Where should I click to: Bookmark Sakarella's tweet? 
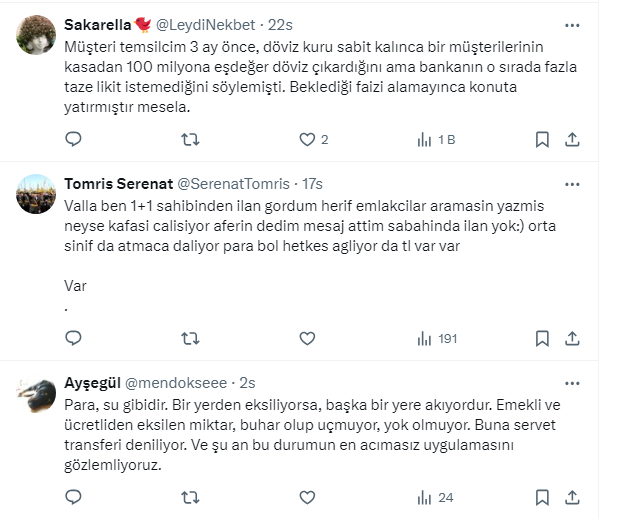click(541, 139)
